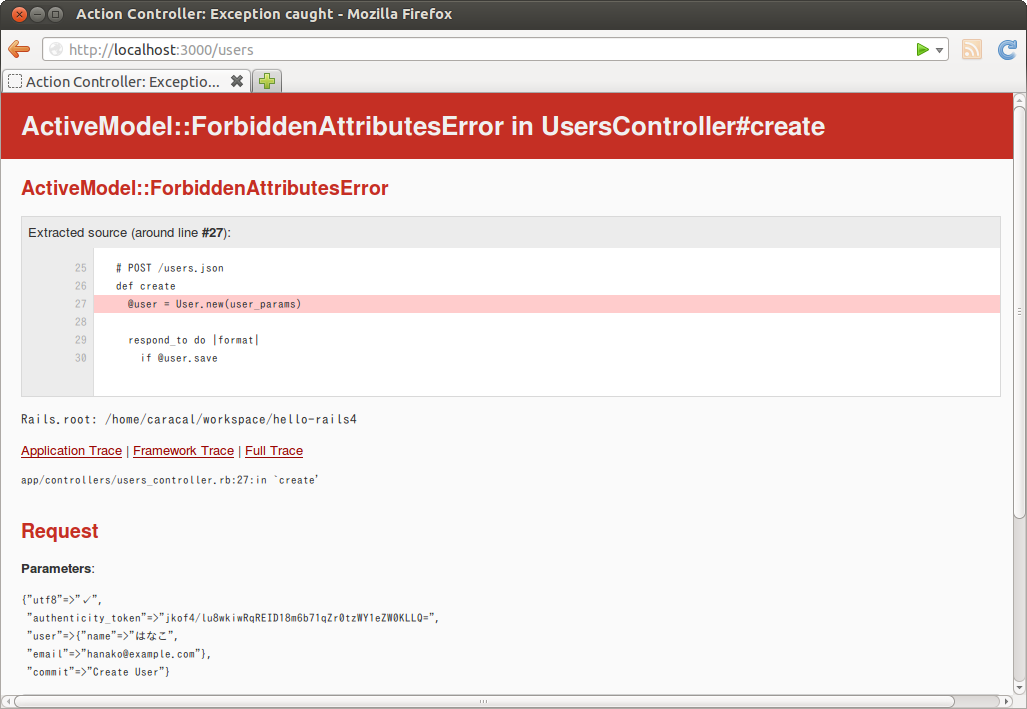Expand the address bar history dropdown
Viewport: 1027px width, 709px height.
(940, 50)
